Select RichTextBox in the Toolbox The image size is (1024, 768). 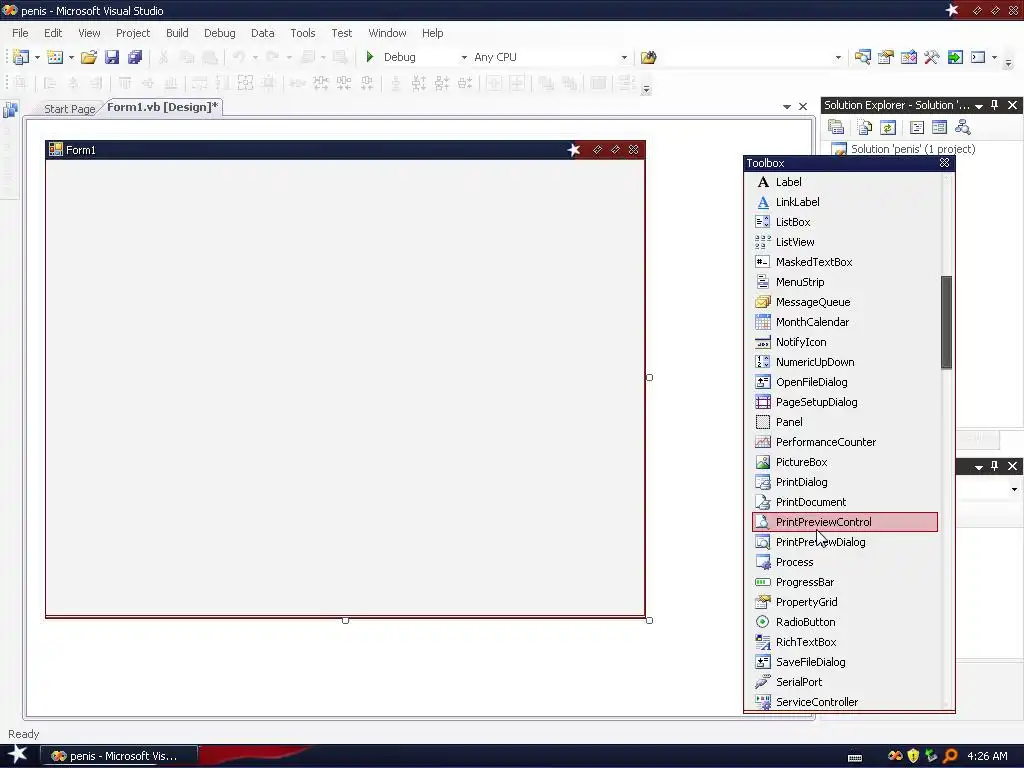845,642
